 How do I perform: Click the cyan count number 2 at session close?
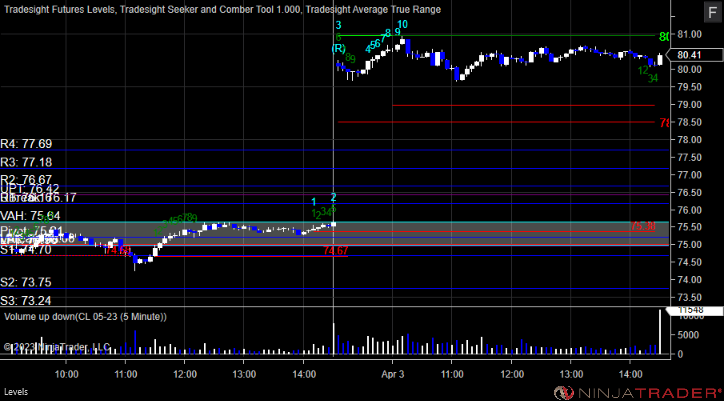333,198
